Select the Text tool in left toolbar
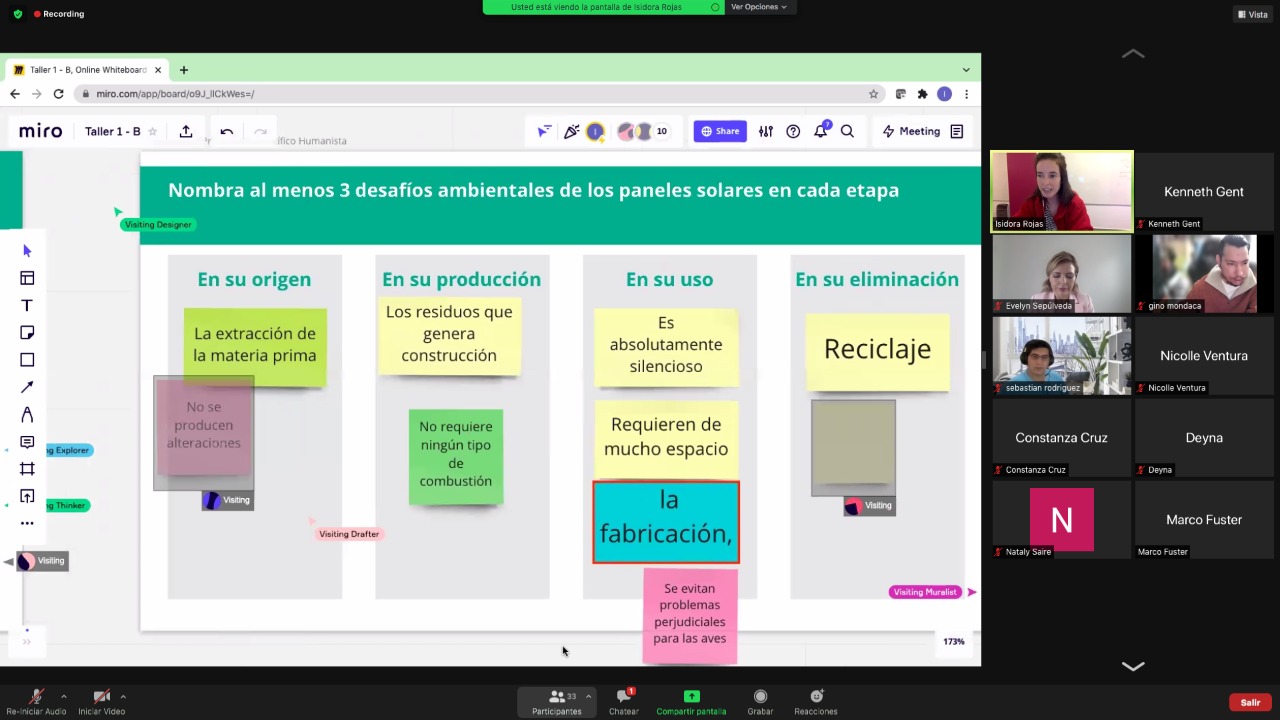This screenshot has width=1280, height=720. [27, 305]
